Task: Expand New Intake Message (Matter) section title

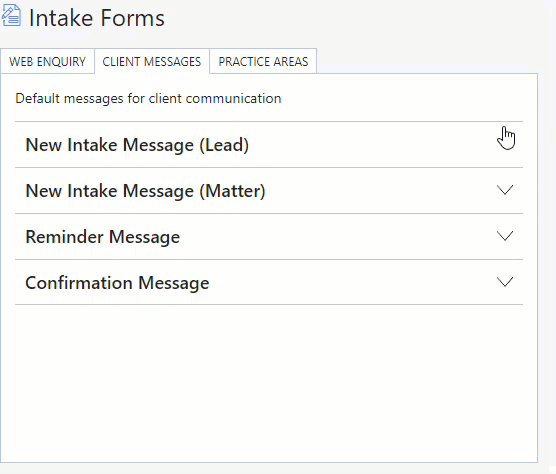Action: 145,191
